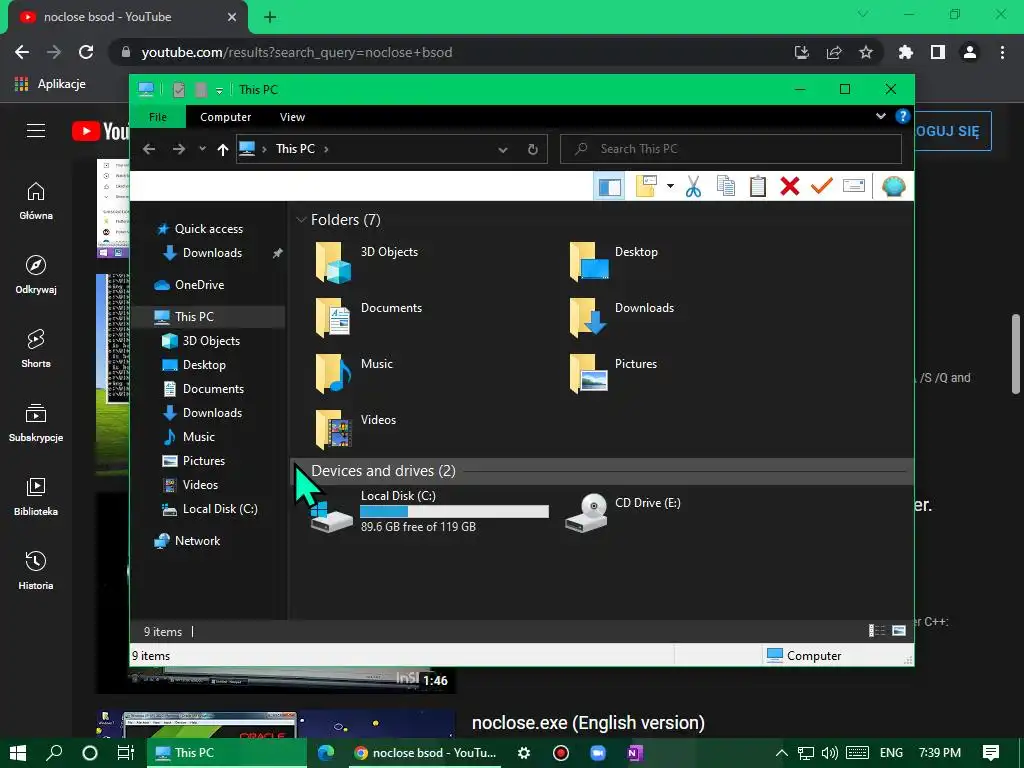Open YouTube hamburger guide menu

coord(36,131)
